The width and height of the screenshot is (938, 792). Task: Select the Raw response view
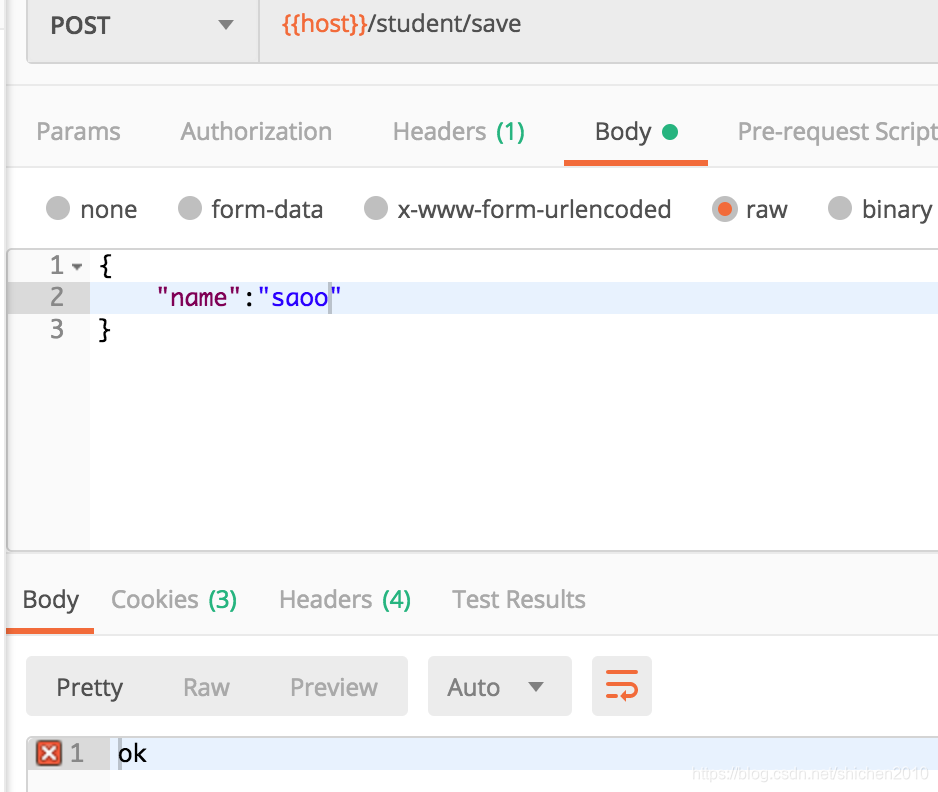[206, 687]
